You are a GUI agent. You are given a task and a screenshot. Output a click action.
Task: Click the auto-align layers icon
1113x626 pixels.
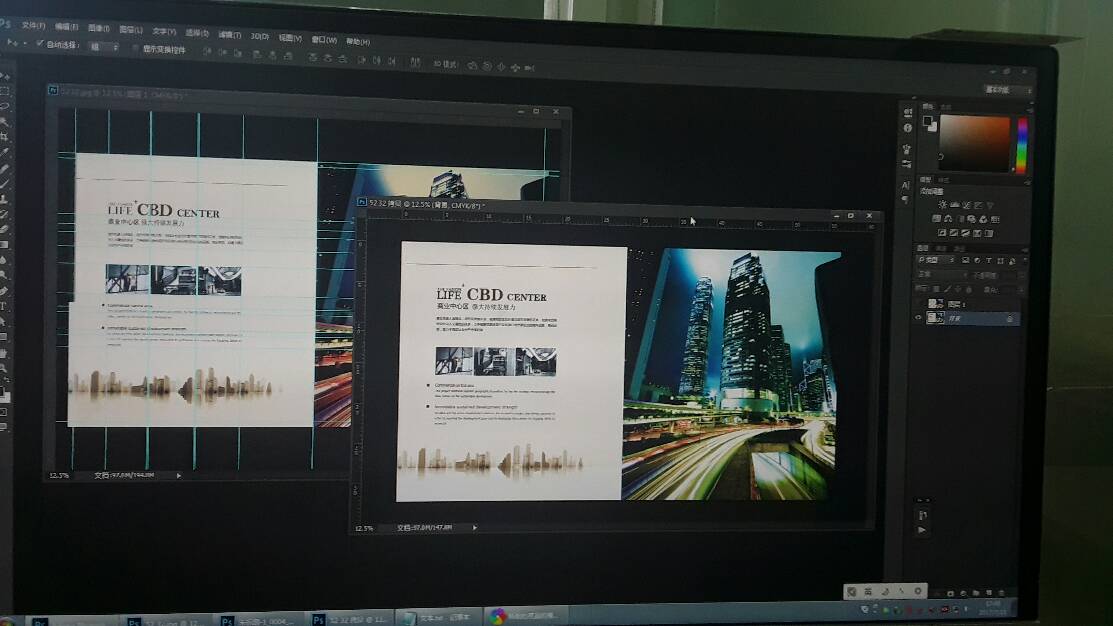[x=415, y=62]
